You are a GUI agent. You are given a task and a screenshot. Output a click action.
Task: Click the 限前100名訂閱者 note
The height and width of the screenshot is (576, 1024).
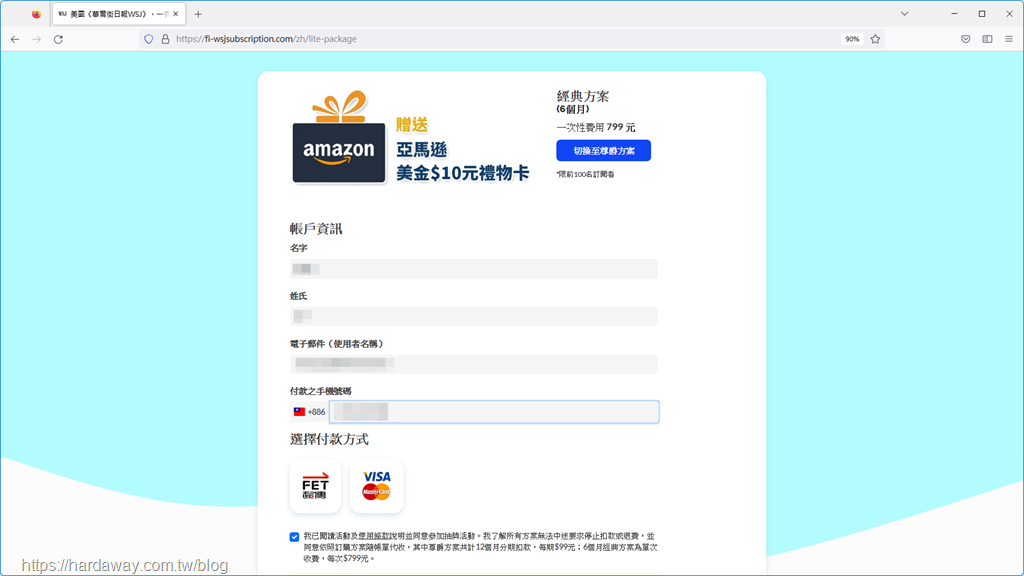[x=585, y=174]
